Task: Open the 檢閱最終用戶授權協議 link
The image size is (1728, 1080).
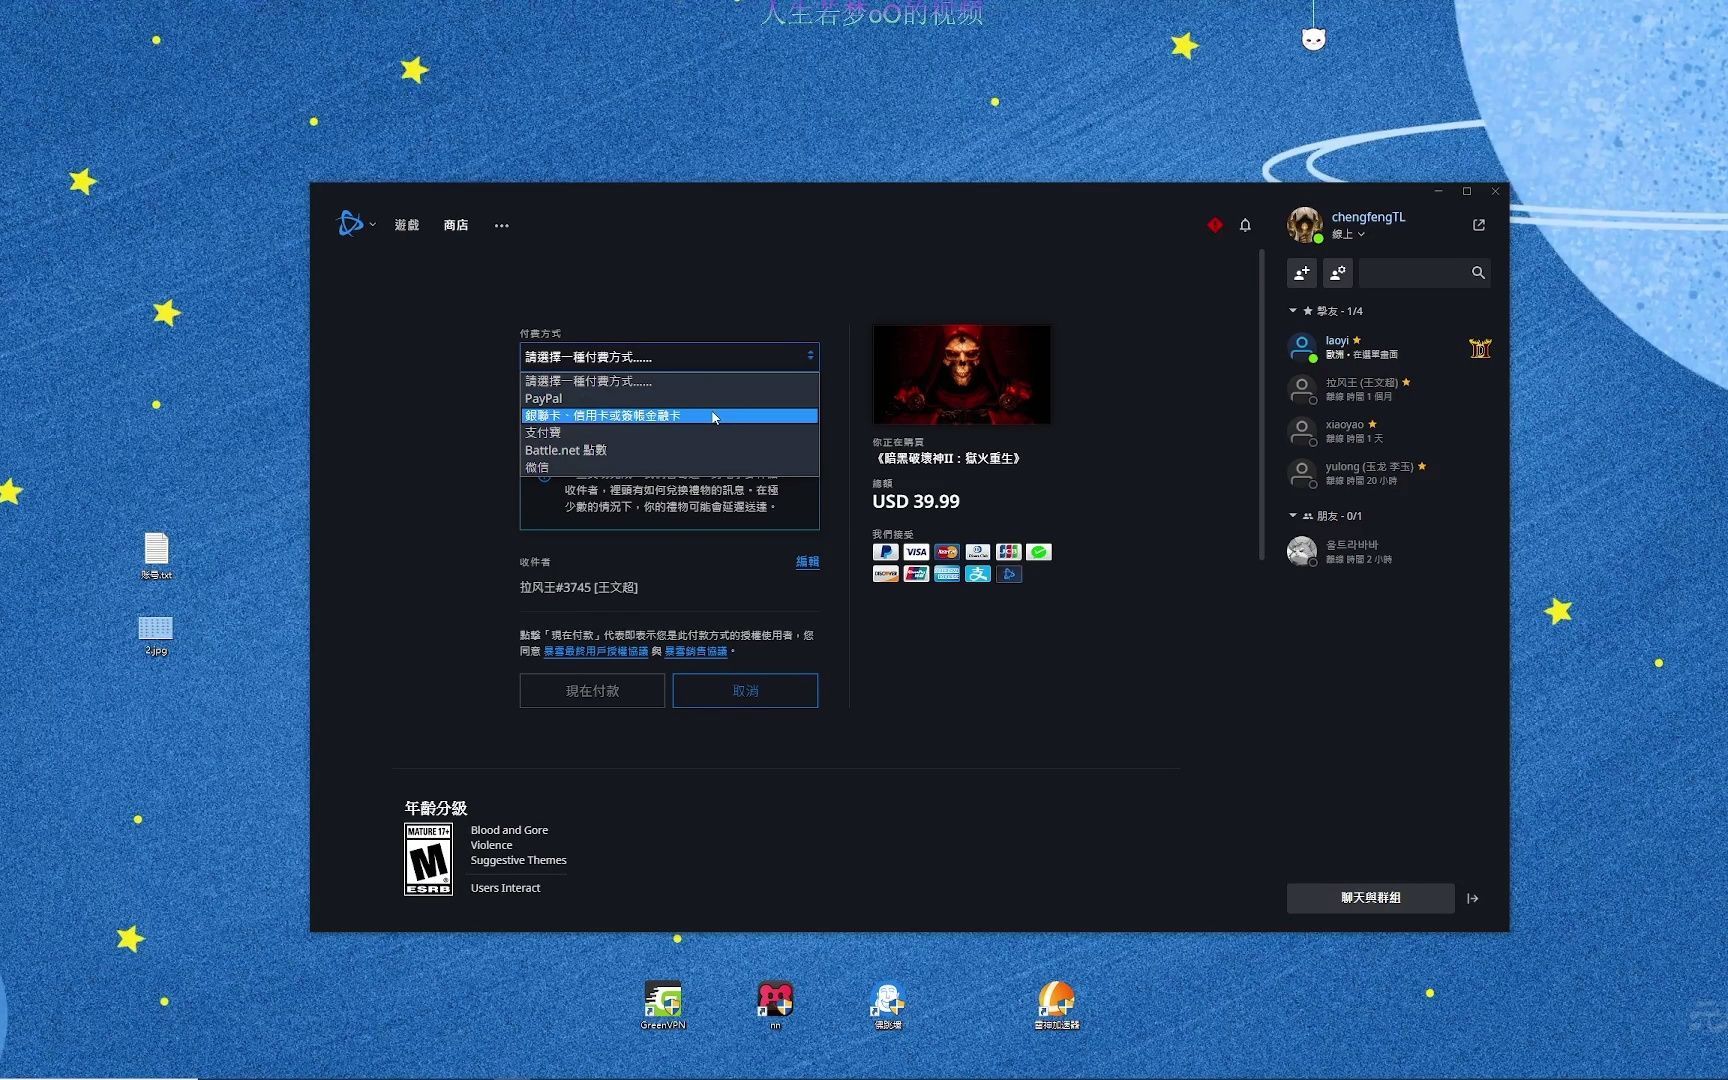Action: [x=596, y=651]
